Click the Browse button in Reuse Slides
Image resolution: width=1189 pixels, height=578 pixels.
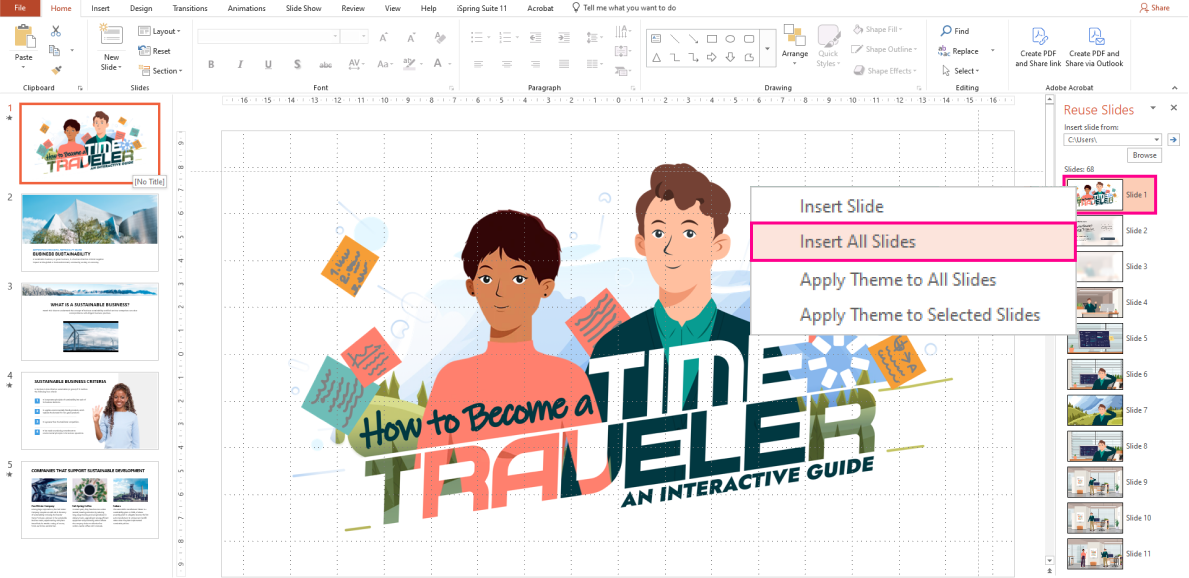click(x=1144, y=155)
